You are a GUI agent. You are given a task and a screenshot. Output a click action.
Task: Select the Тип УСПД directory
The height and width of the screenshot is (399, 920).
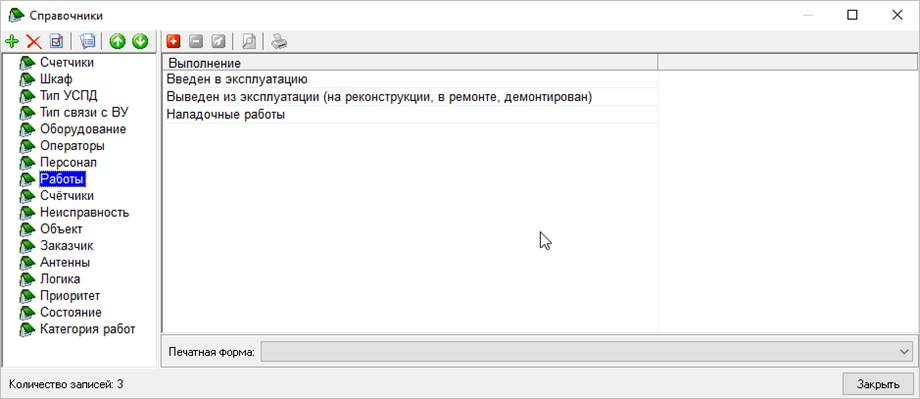click(69, 96)
